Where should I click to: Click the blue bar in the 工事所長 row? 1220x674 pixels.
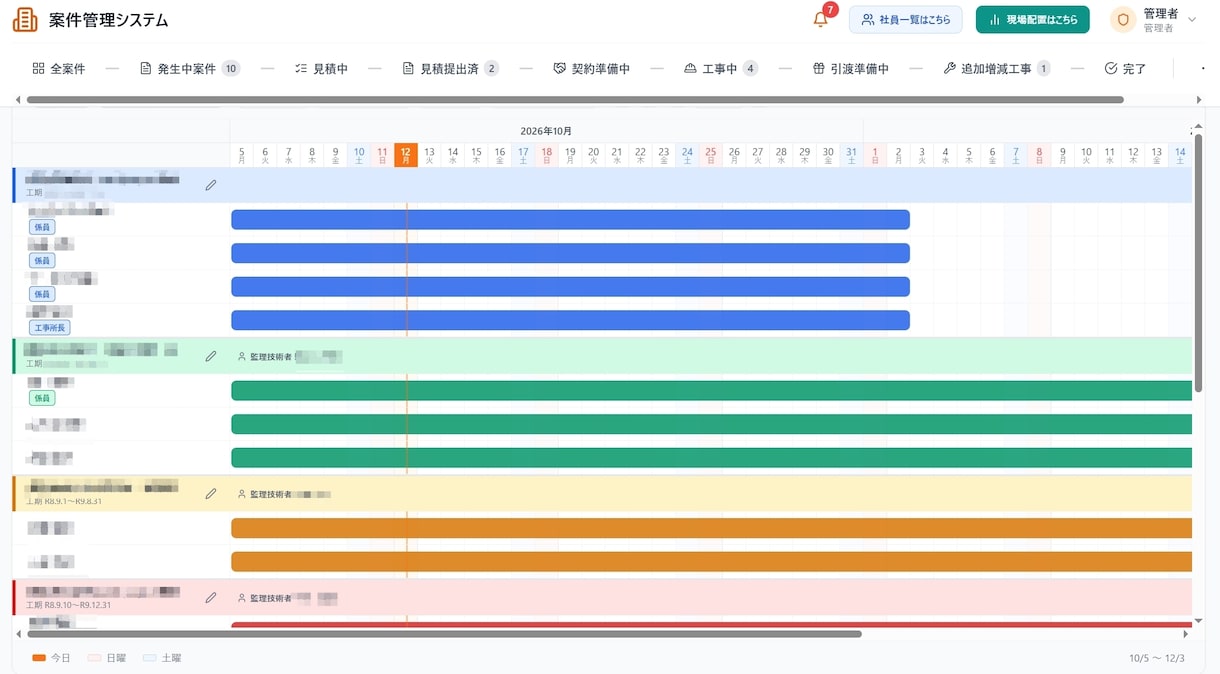coord(570,320)
